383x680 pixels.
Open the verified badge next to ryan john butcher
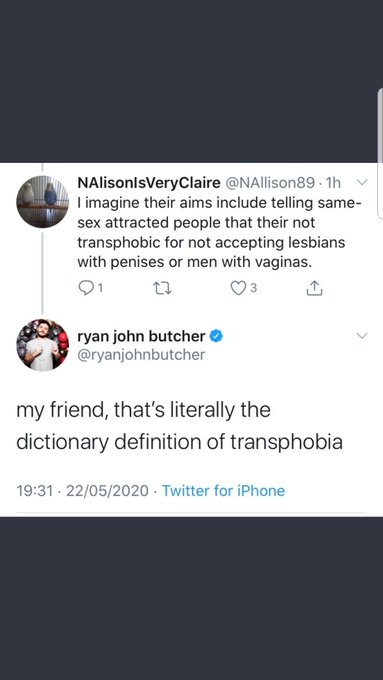[x=216, y=336]
